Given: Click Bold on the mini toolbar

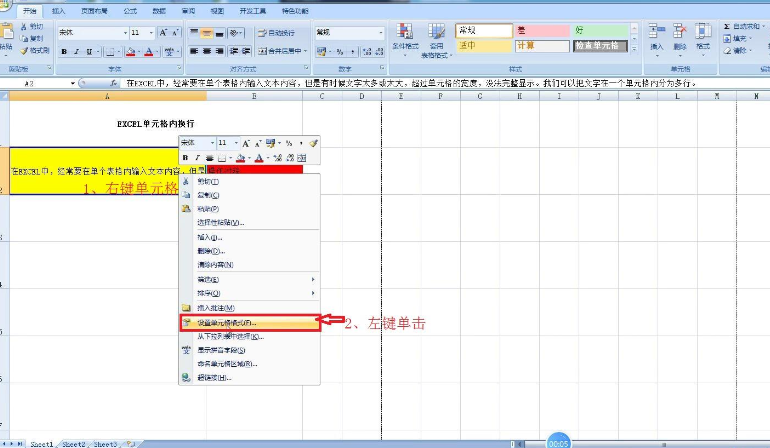Looking at the screenshot, I should point(186,158).
